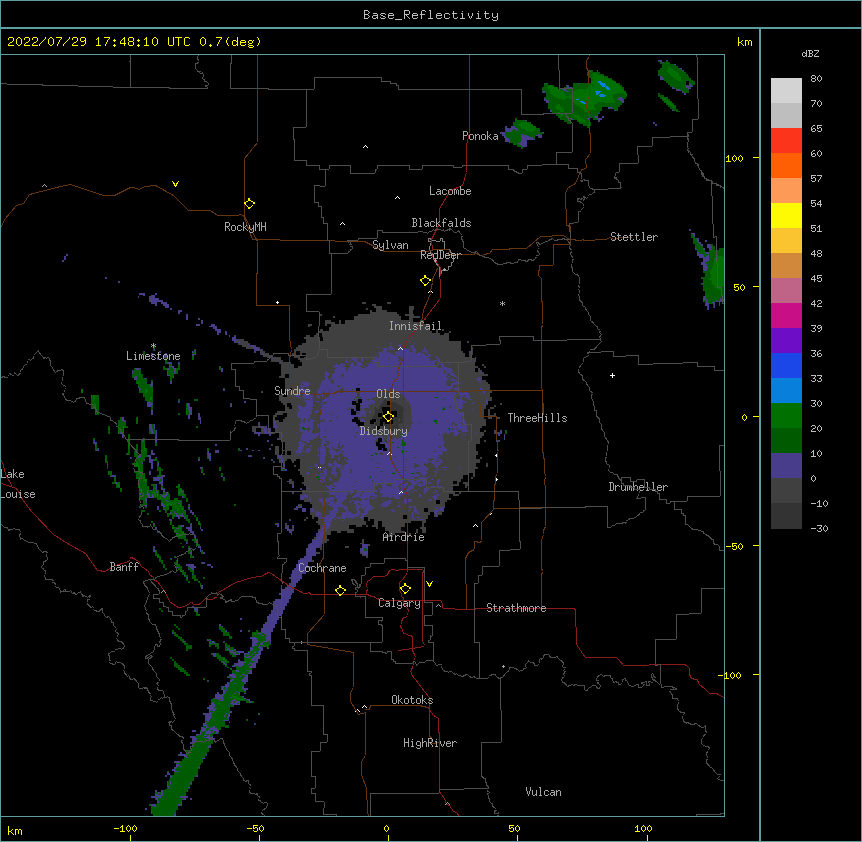Click the Drumheller label
This screenshot has height=842, width=862.
pyautogui.click(x=638, y=487)
